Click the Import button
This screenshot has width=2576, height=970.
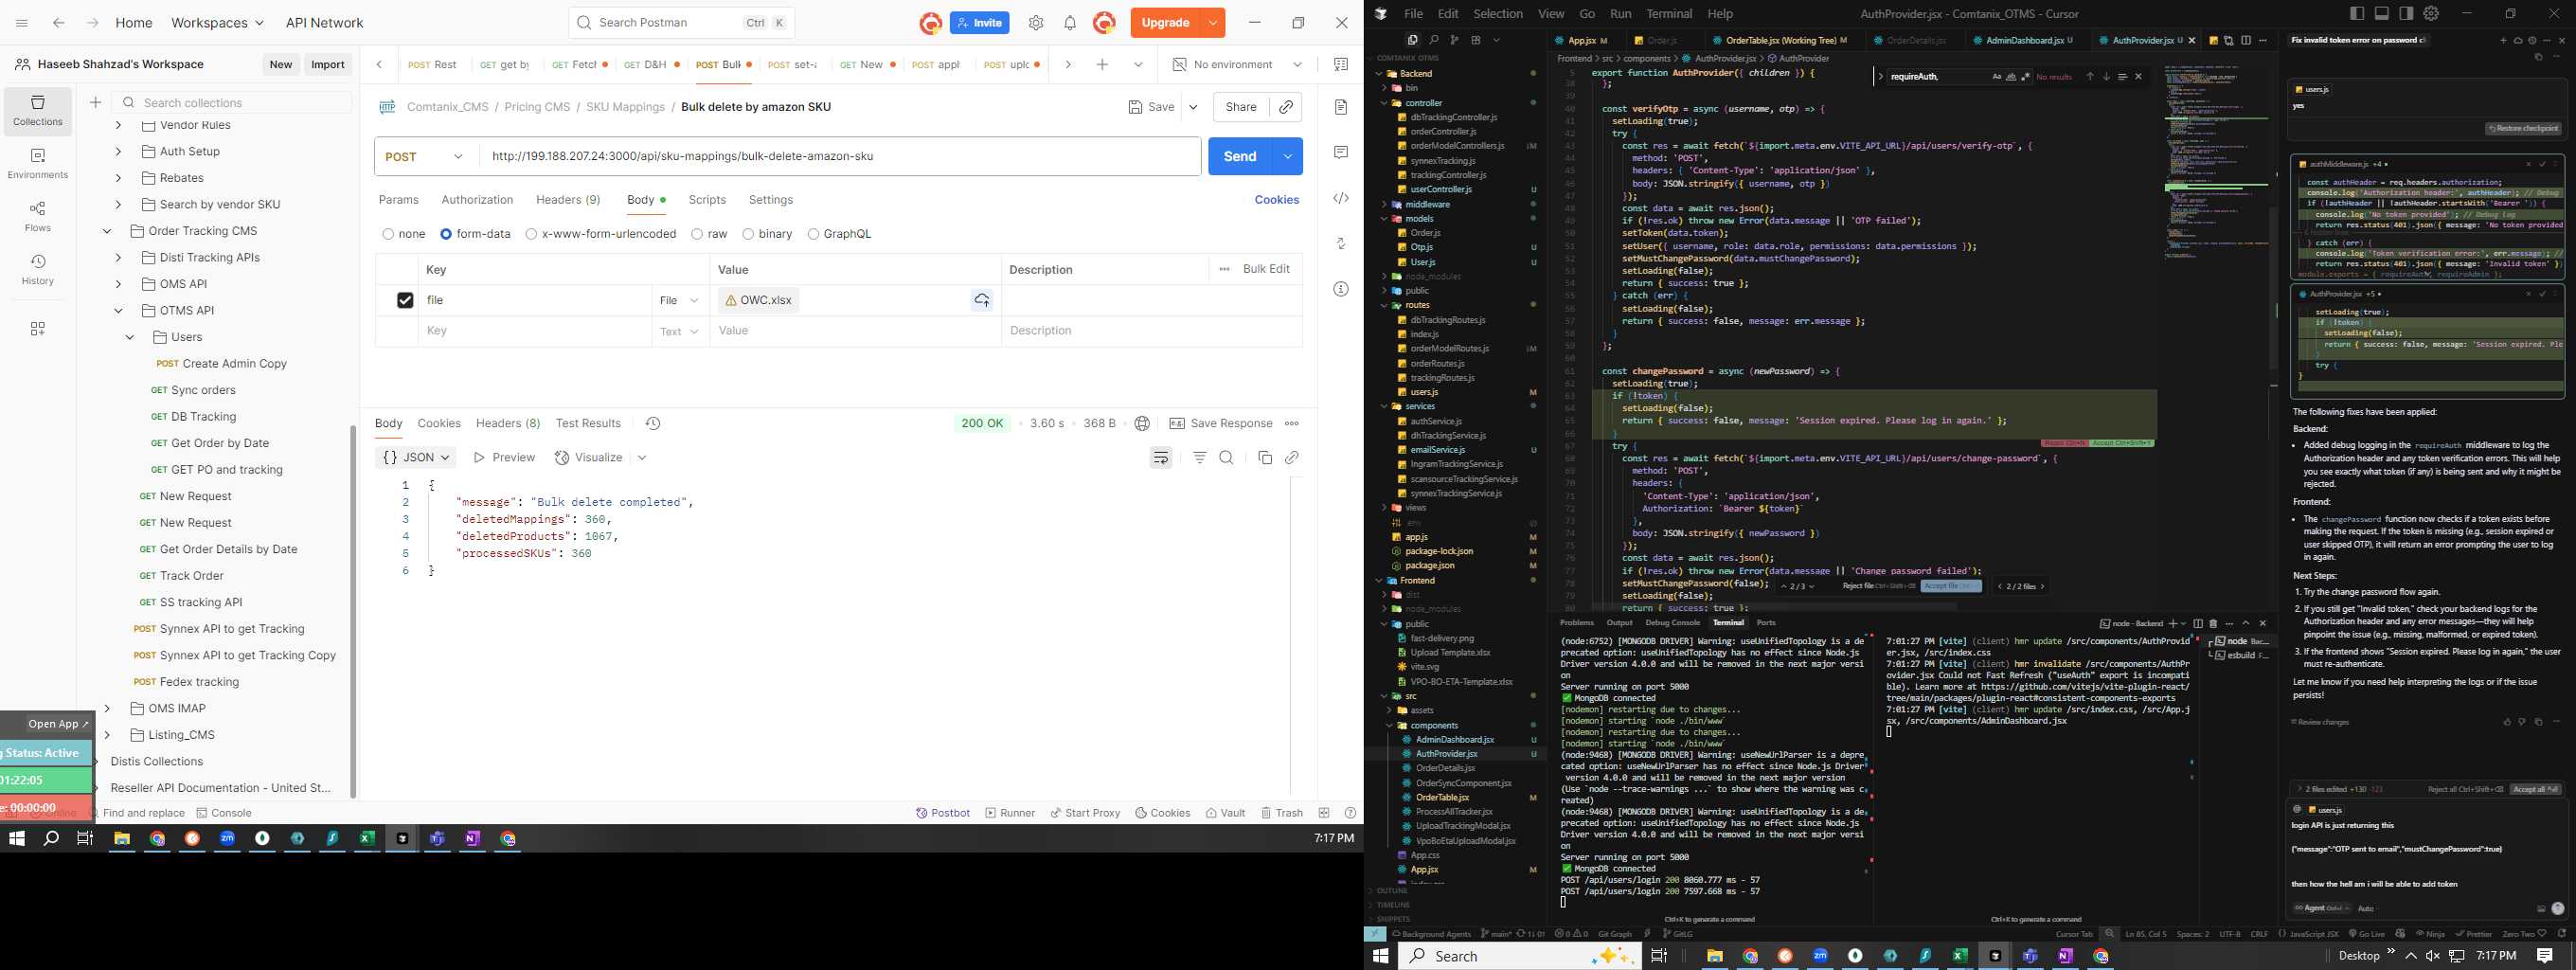point(328,64)
